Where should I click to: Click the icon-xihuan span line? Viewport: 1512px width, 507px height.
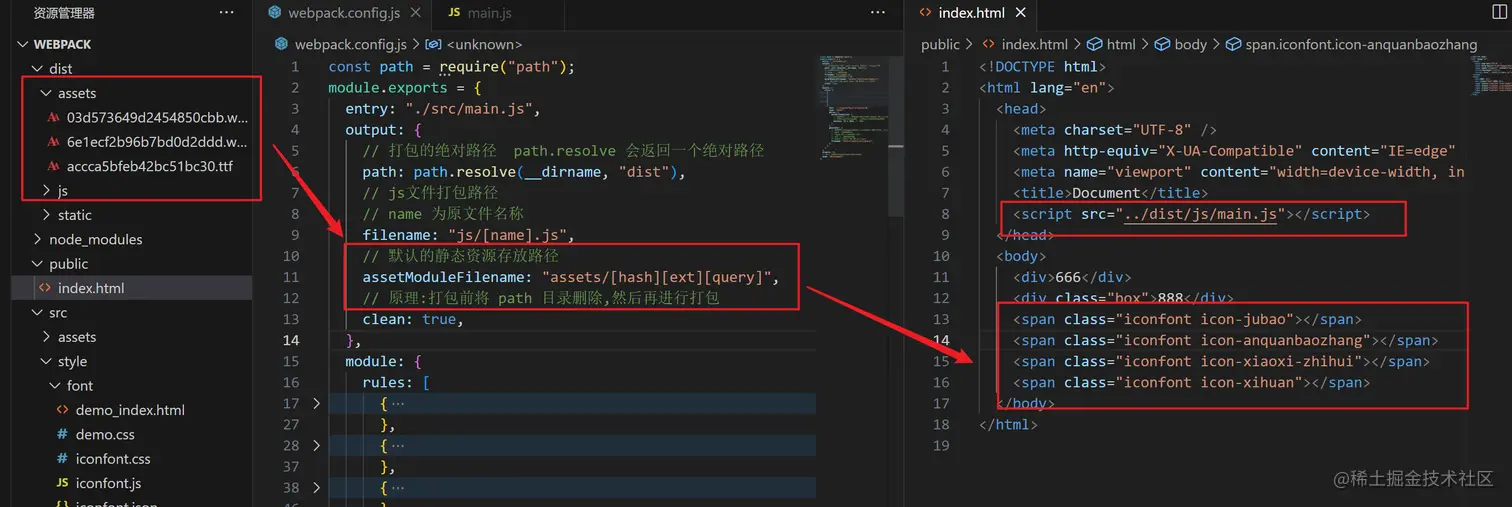click(1191, 382)
